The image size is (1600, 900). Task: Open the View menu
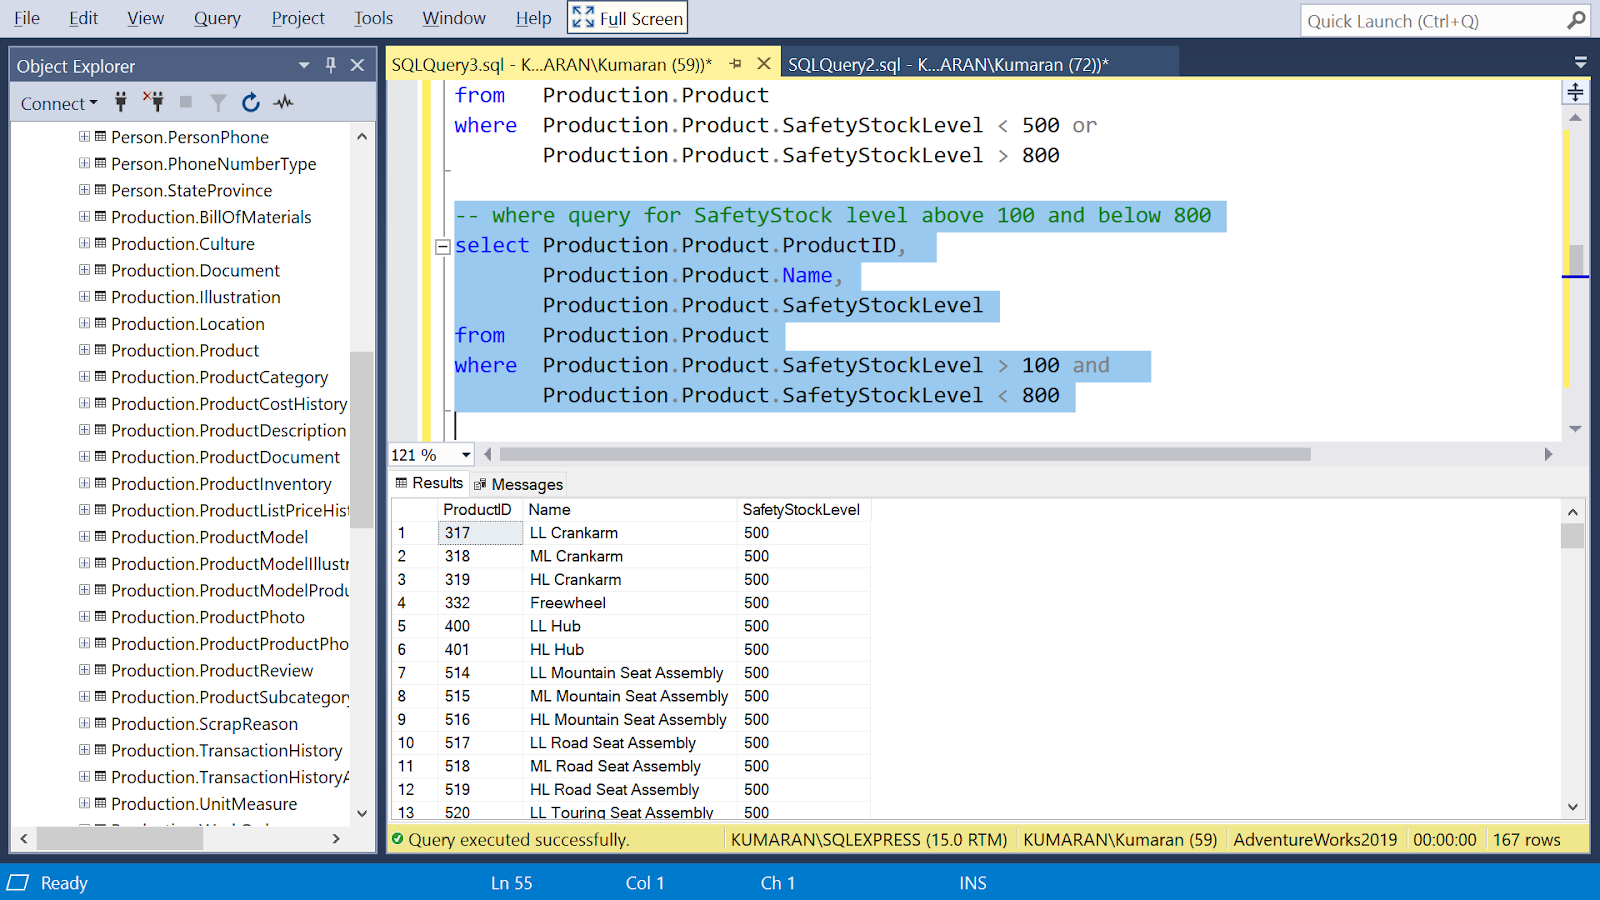coord(145,18)
